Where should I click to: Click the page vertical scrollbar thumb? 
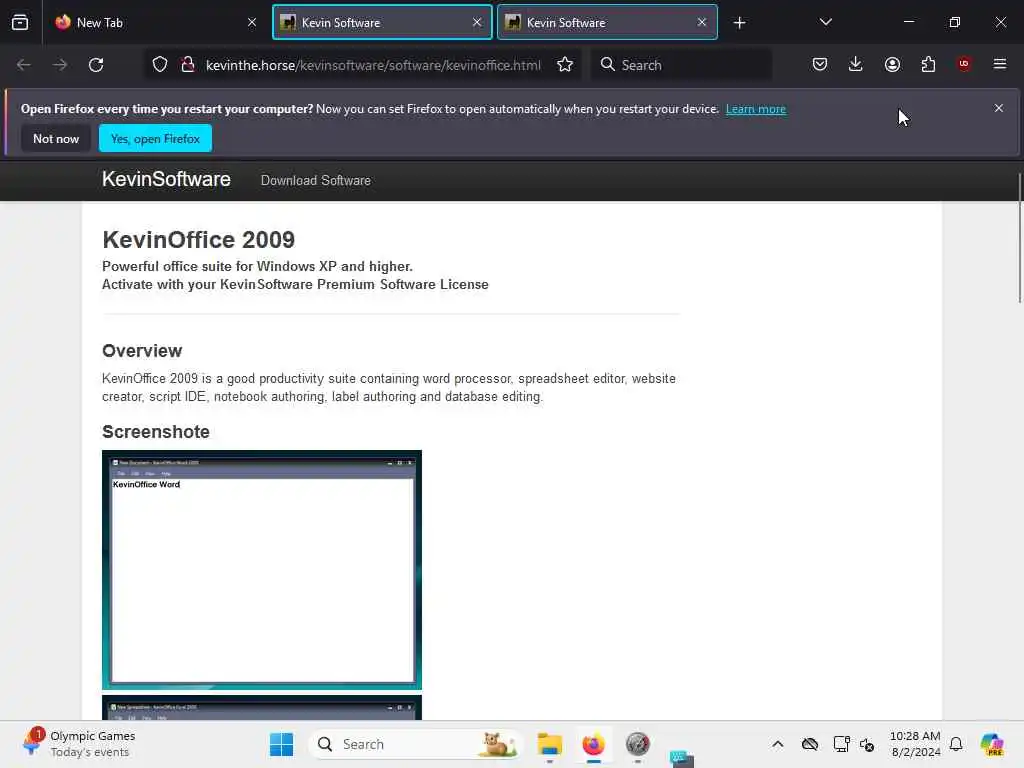coord(1019,238)
